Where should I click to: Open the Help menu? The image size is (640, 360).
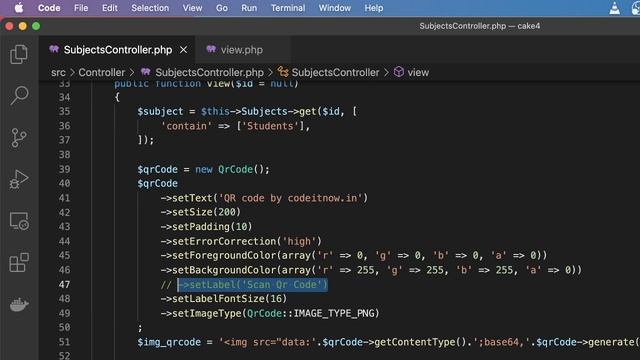(373, 8)
